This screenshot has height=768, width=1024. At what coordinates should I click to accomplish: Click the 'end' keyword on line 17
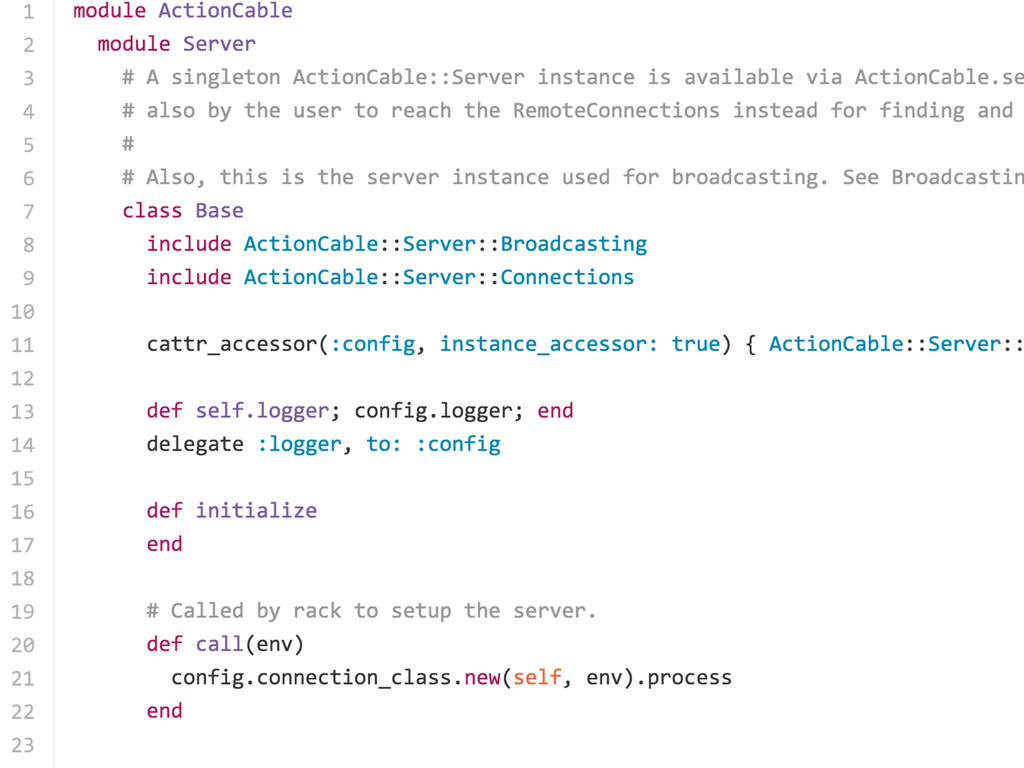tap(165, 544)
